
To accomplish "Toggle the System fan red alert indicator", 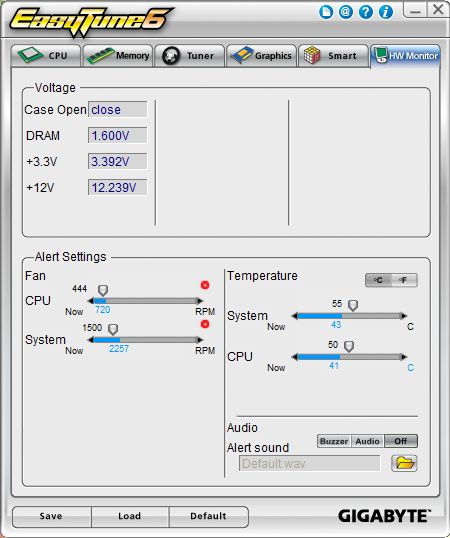I will pyautogui.click(x=205, y=324).
